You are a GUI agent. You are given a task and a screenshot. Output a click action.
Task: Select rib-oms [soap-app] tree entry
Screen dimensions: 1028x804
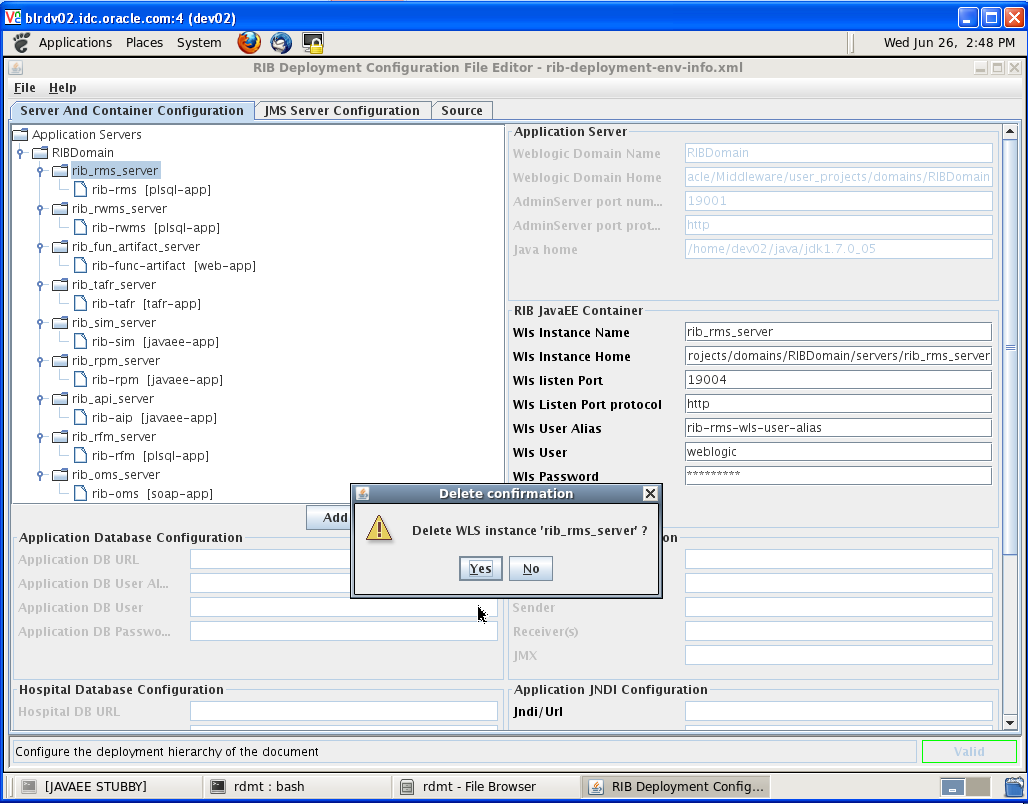click(152, 494)
